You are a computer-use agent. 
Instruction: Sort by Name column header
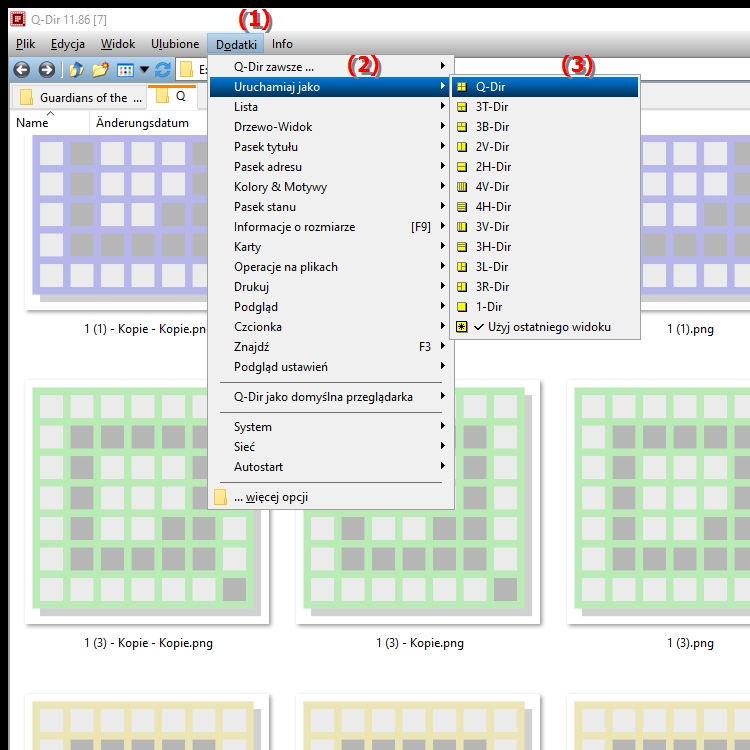(50, 123)
